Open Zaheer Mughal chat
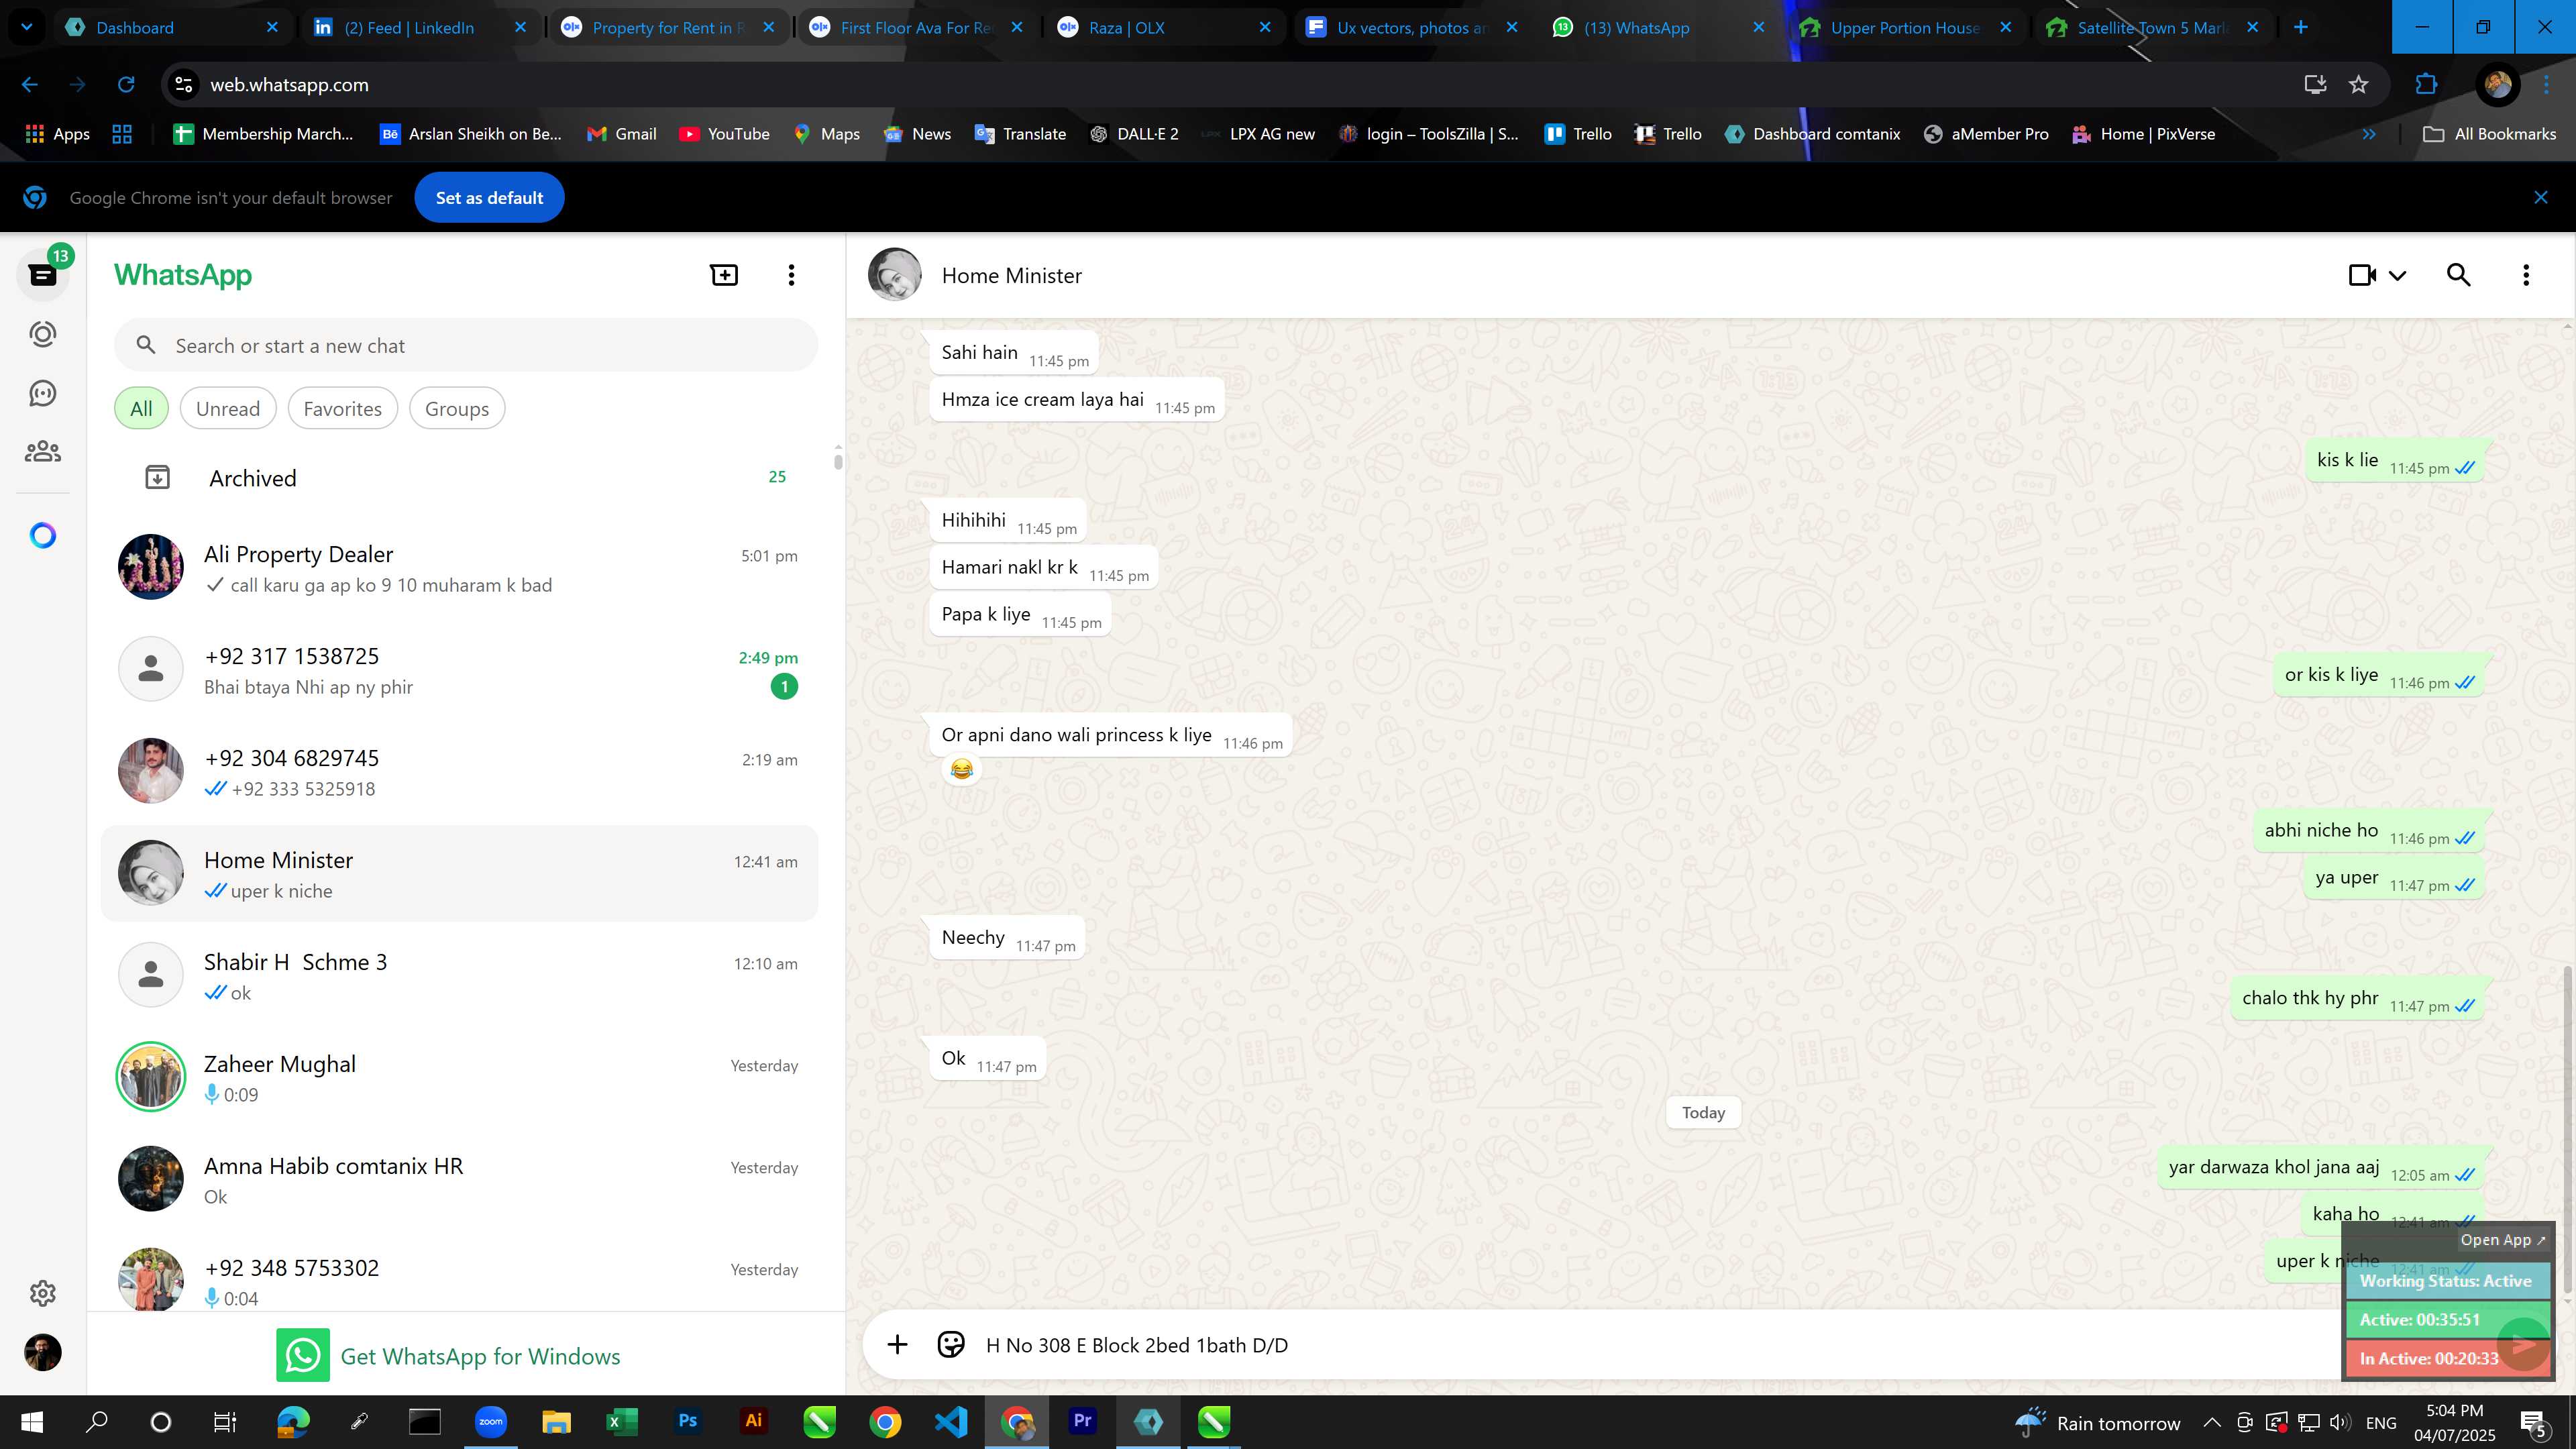This screenshot has width=2576, height=1449. 460,1078
